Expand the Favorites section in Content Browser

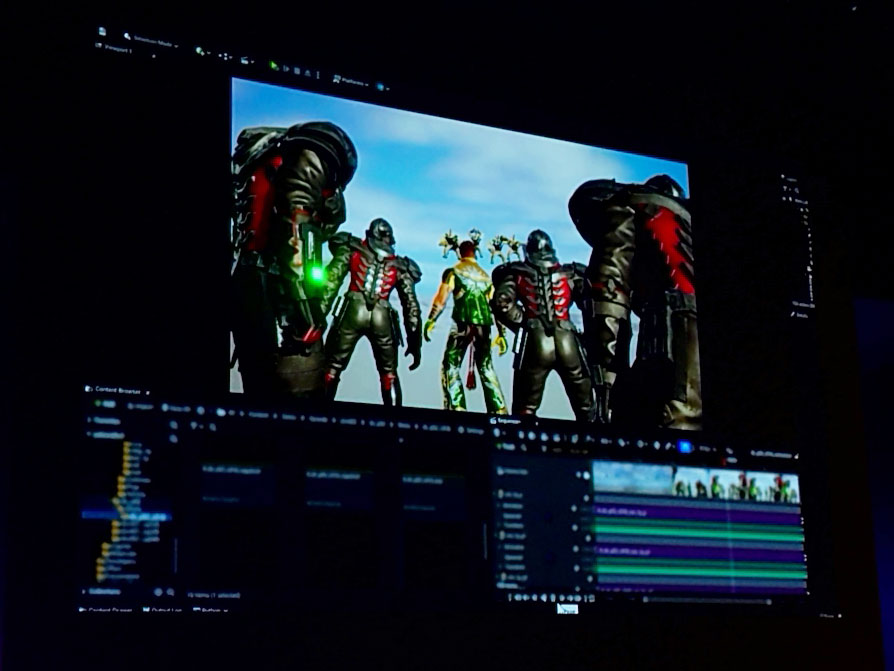tap(103, 421)
